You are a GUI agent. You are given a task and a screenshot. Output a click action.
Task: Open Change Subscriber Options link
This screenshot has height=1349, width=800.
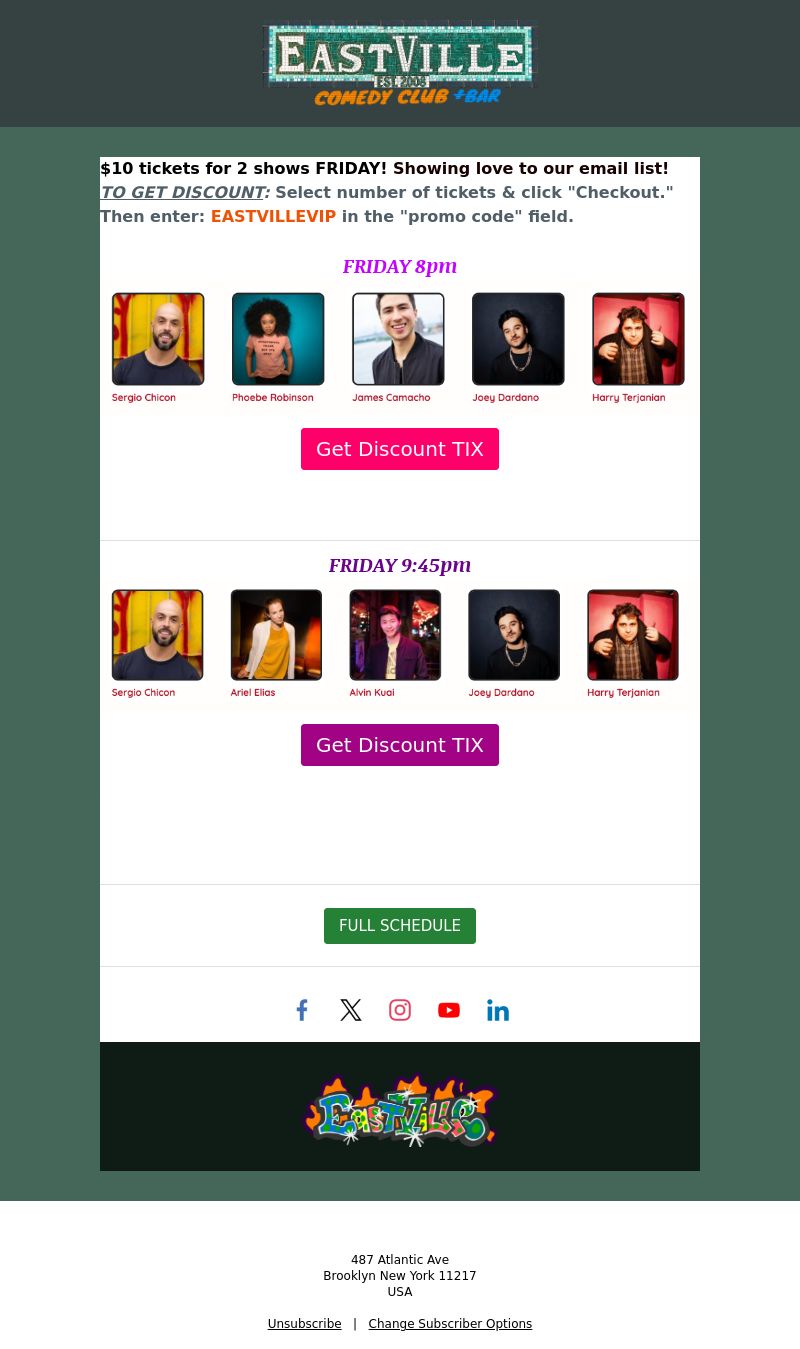coord(450,1324)
